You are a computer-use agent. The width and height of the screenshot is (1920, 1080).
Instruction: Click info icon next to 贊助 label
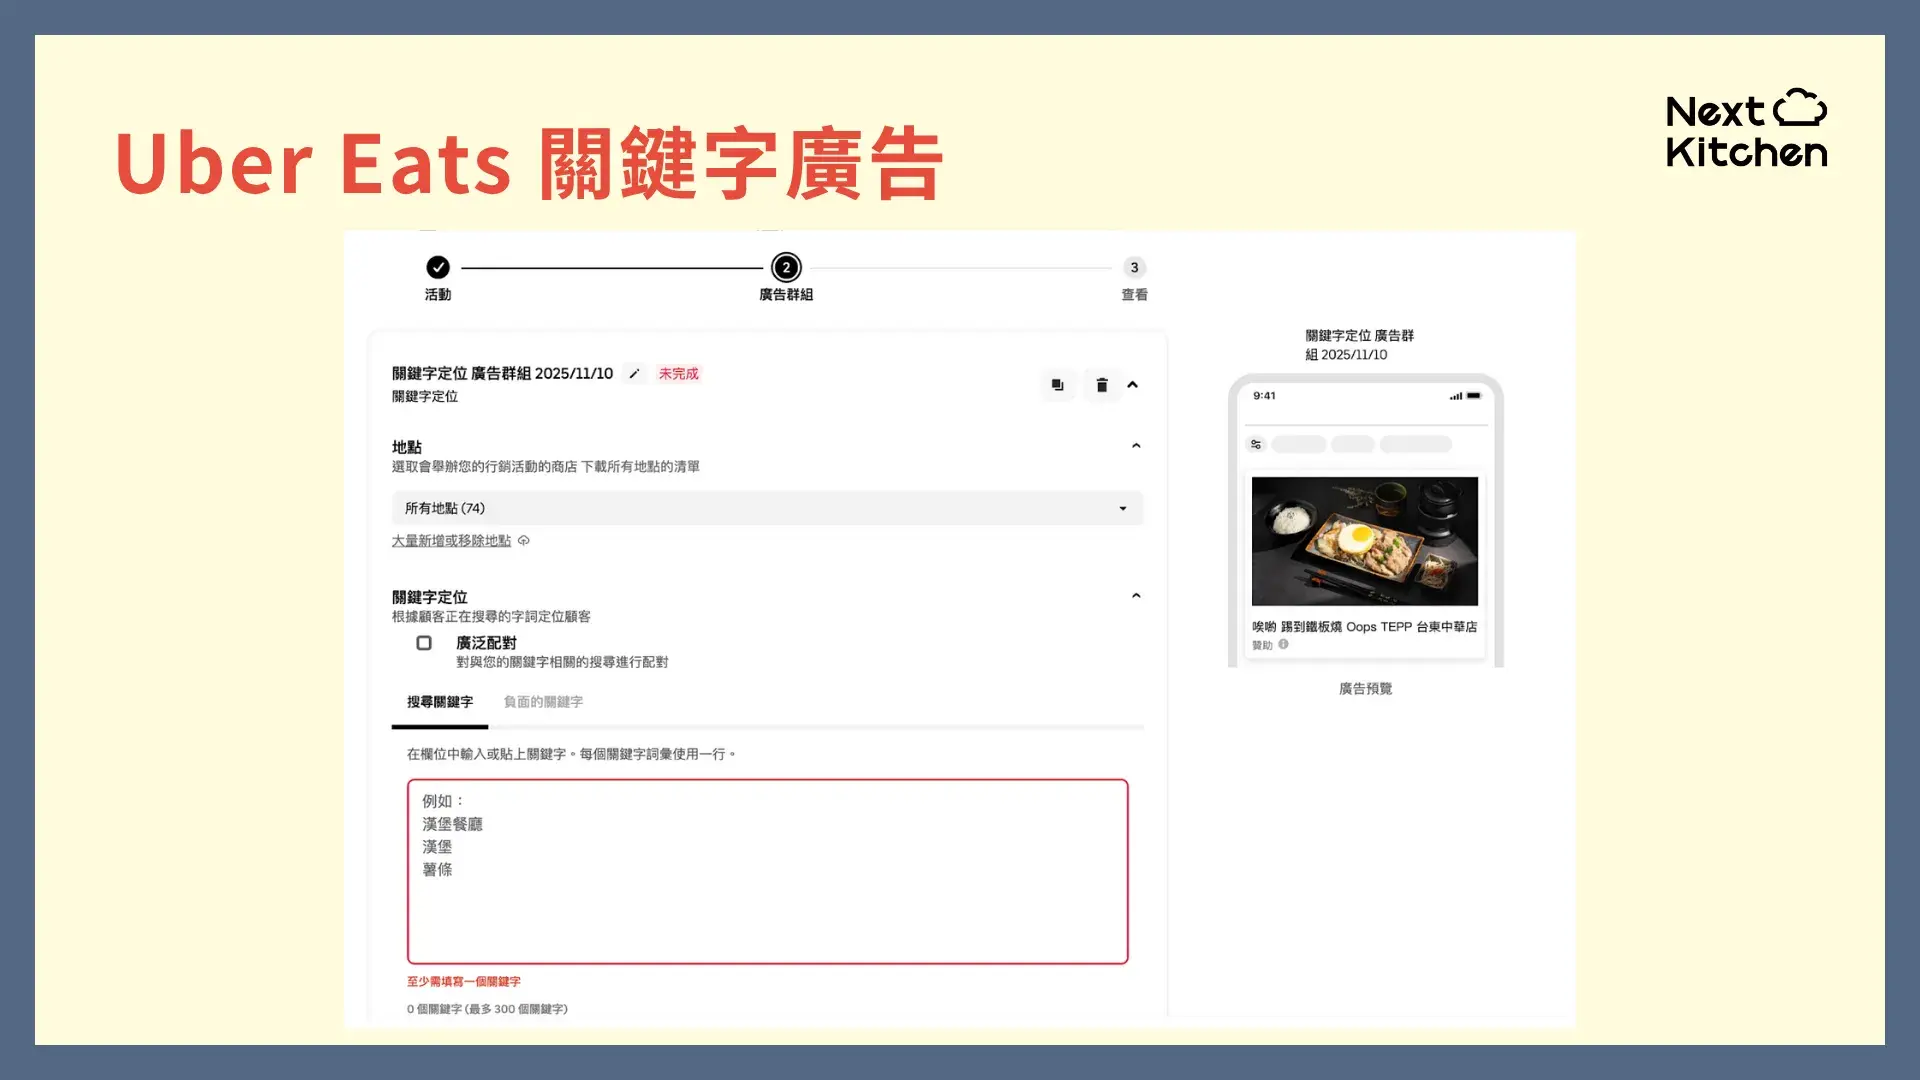pos(1283,645)
